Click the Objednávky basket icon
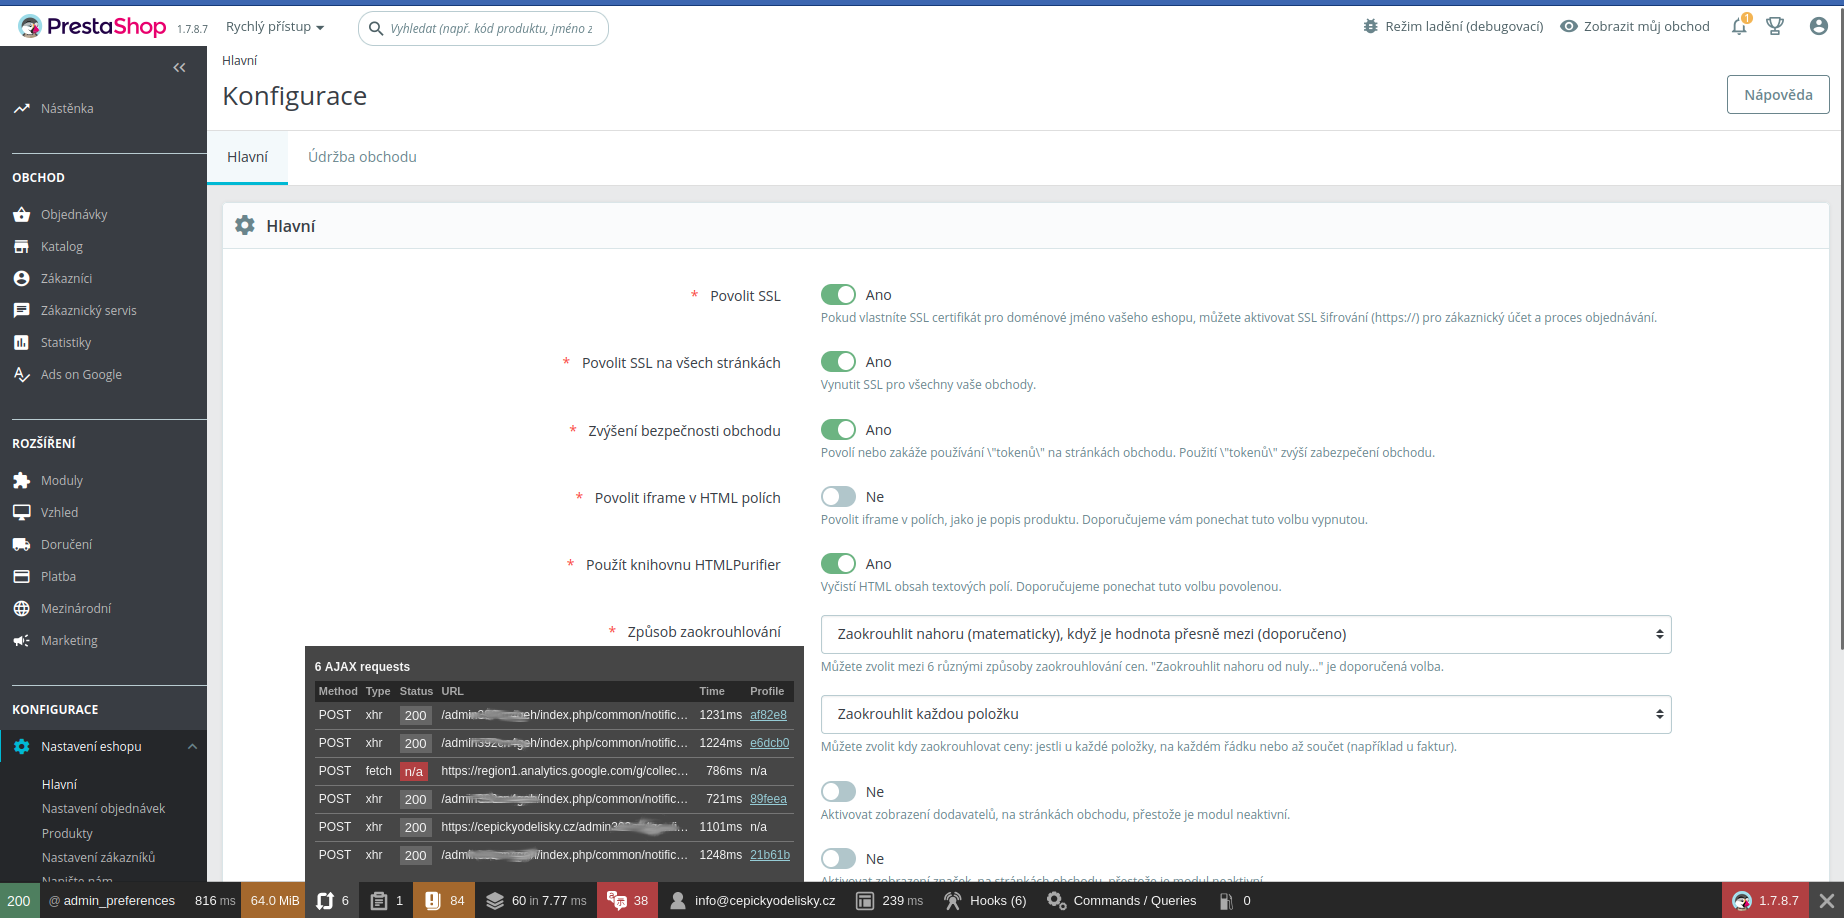This screenshot has width=1844, height=918. [22, 215]
